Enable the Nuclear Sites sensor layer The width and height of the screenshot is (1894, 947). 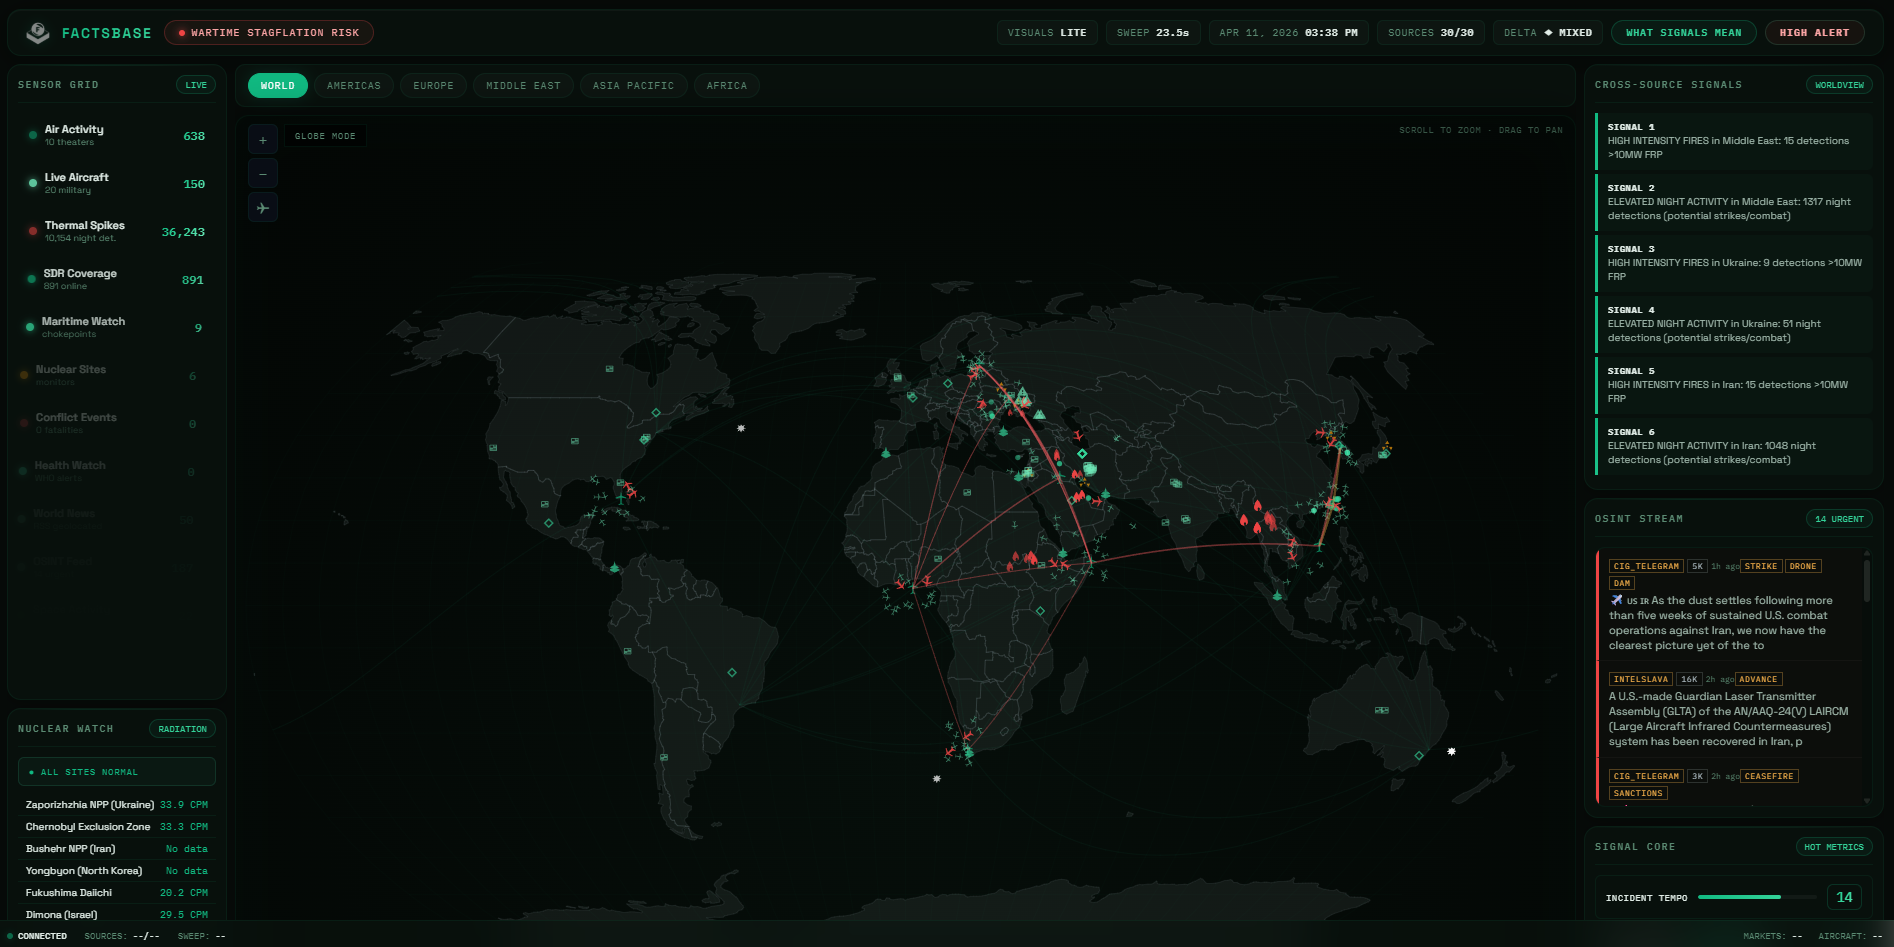(116, 375)
